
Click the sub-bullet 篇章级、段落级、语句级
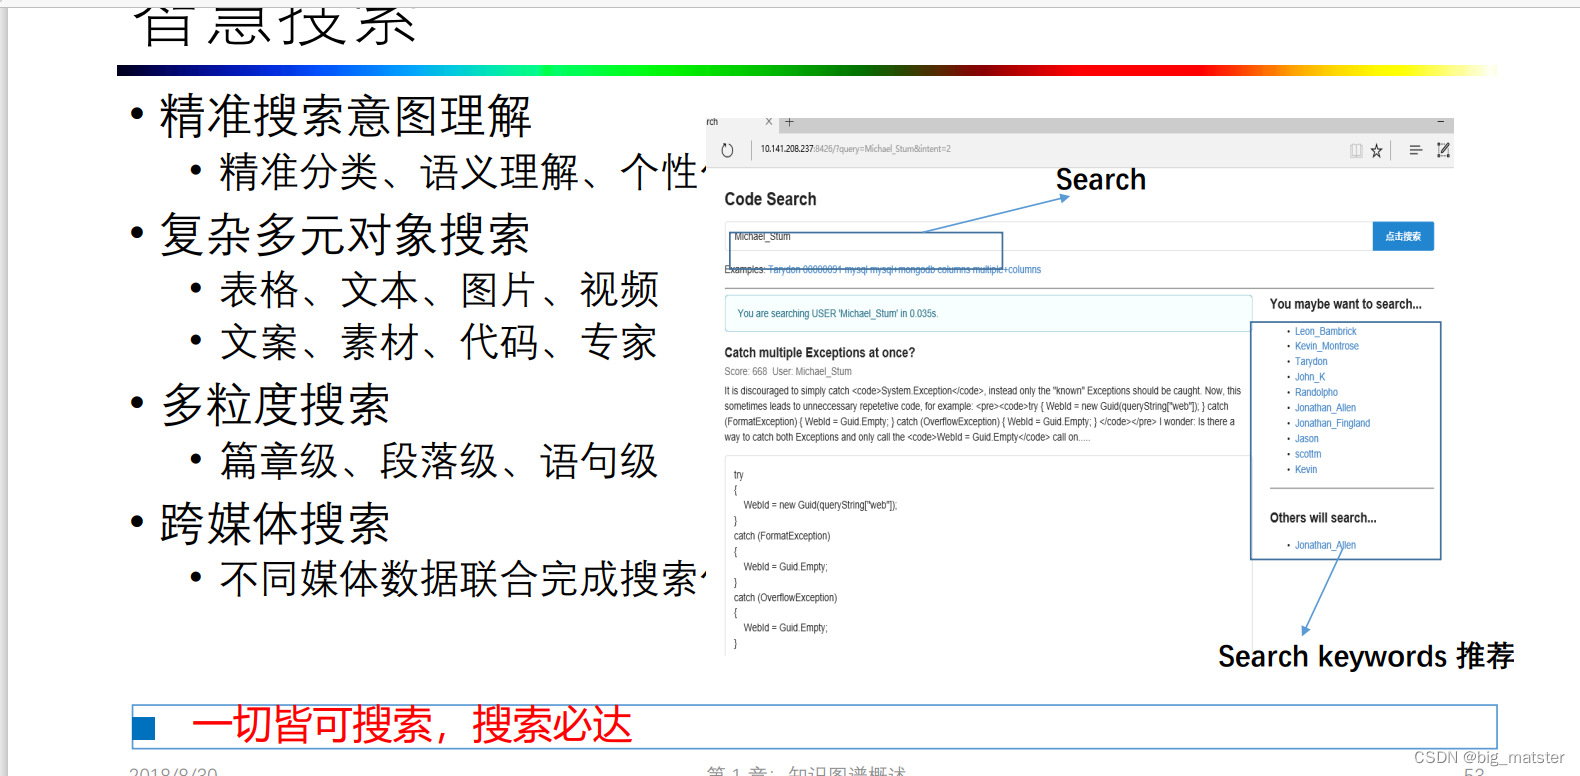[439, 461]
